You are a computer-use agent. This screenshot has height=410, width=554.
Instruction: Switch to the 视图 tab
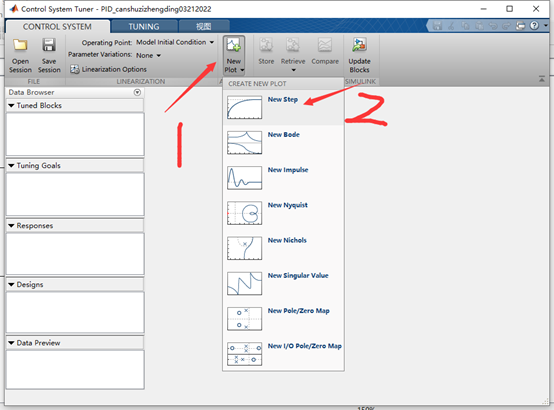click(204, 27)
